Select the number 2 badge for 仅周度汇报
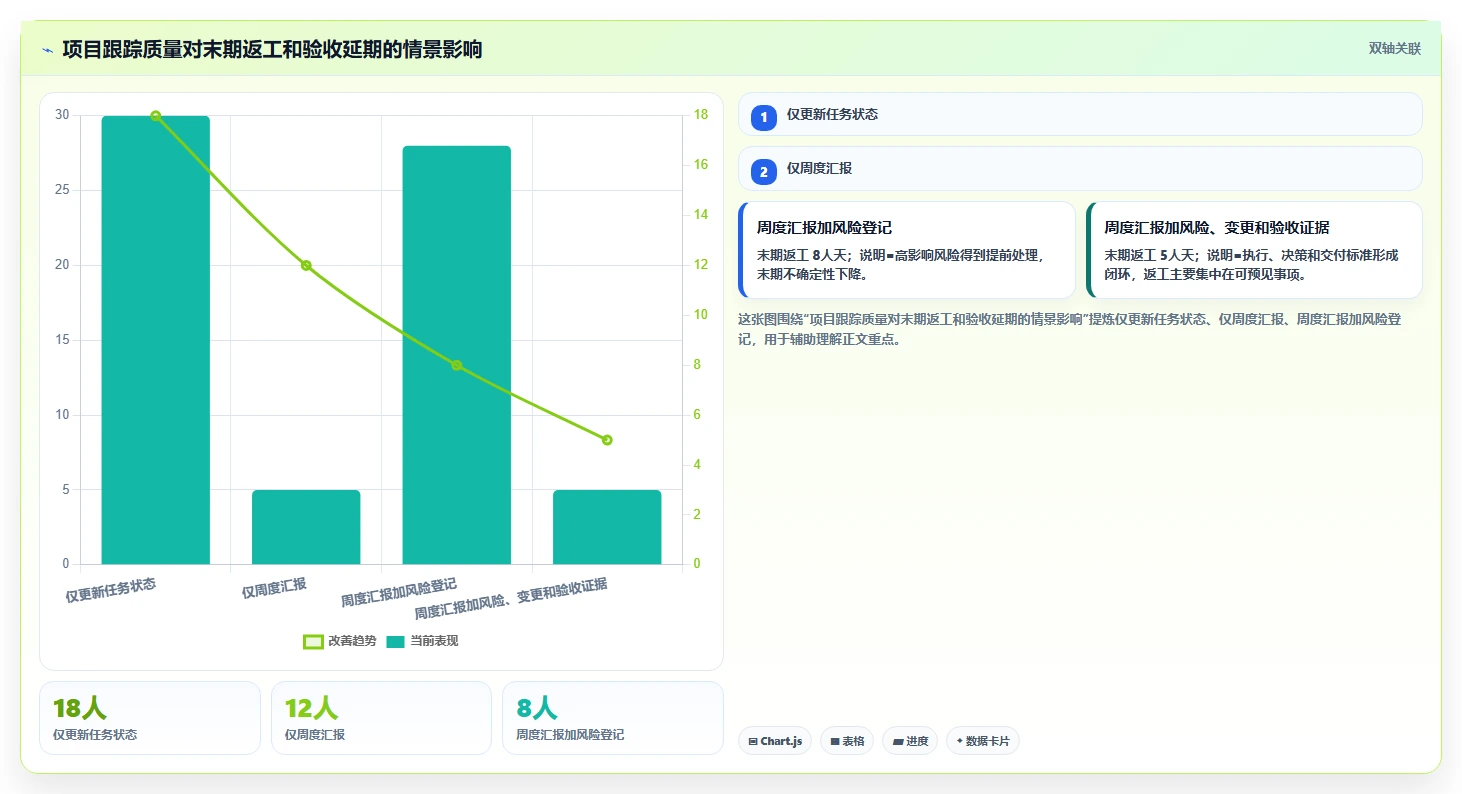 [764, 172]
